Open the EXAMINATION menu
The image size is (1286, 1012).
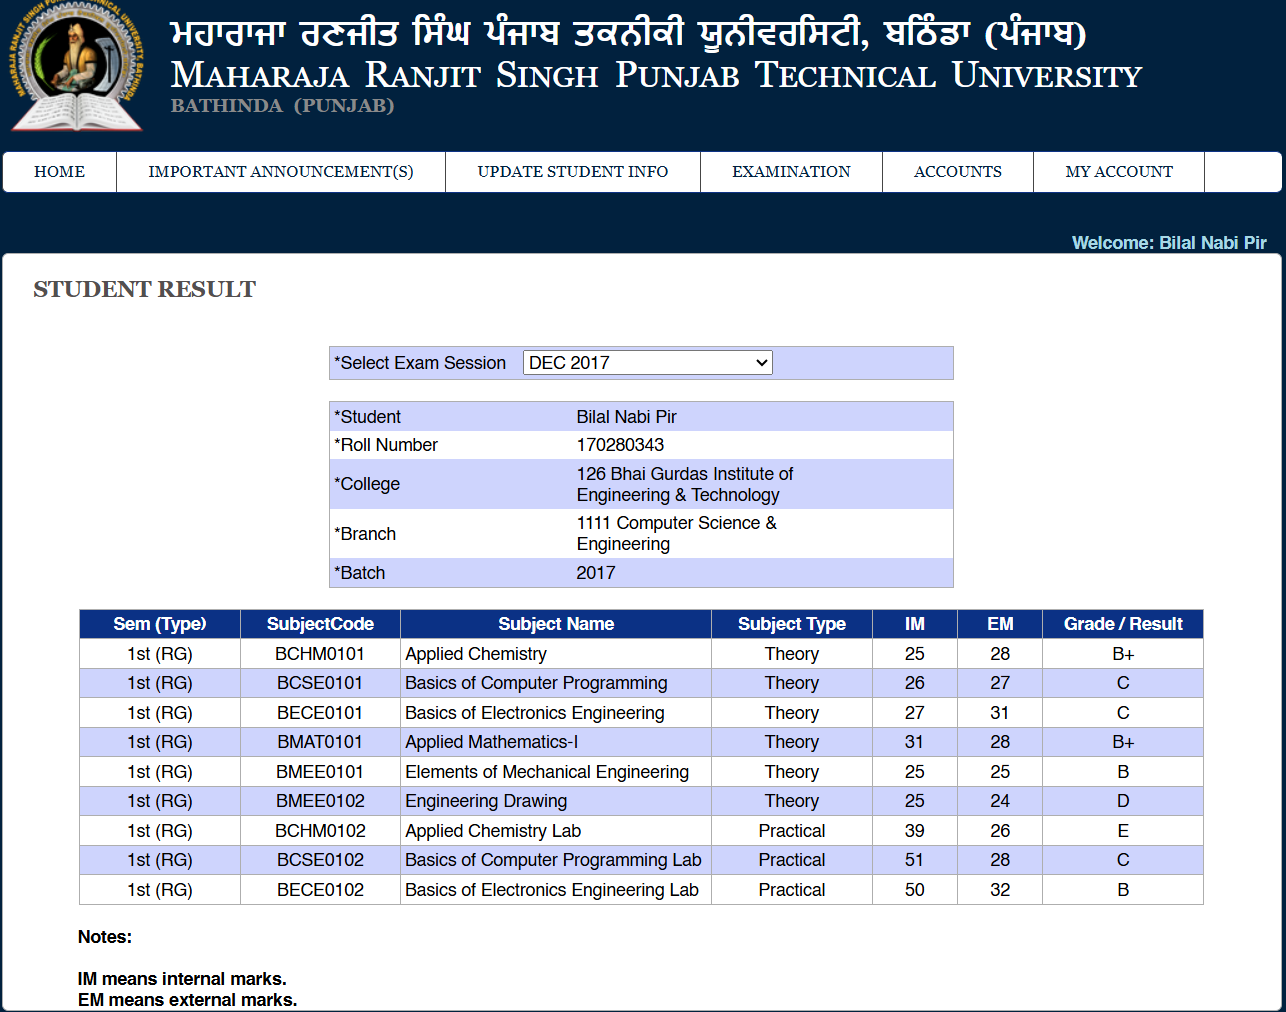point(791,172)
